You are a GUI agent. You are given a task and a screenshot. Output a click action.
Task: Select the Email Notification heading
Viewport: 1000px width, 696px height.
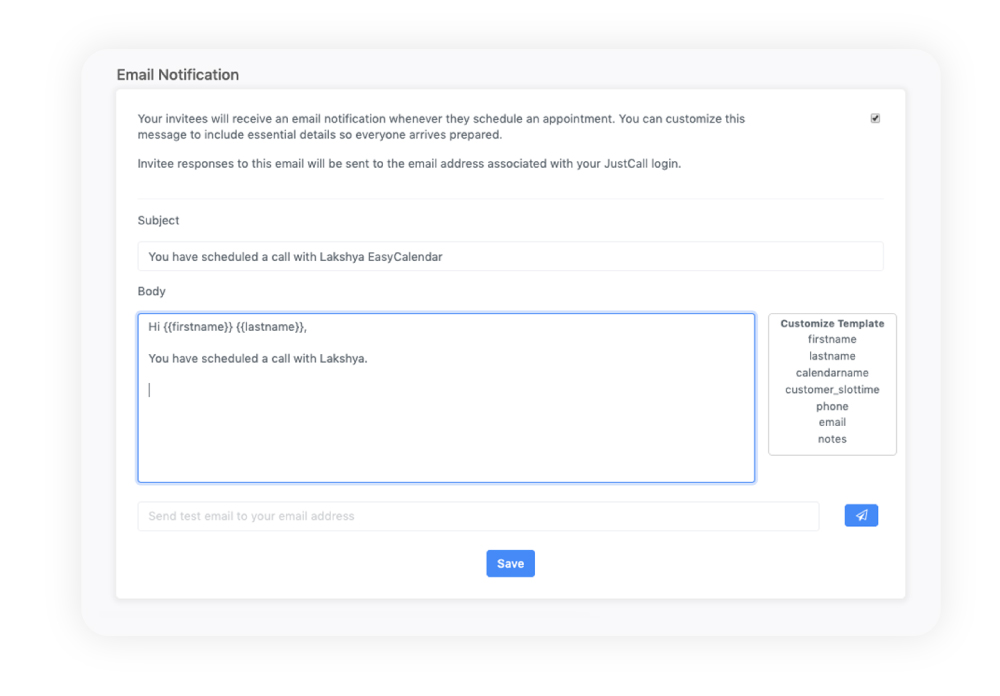click(177, 74)
